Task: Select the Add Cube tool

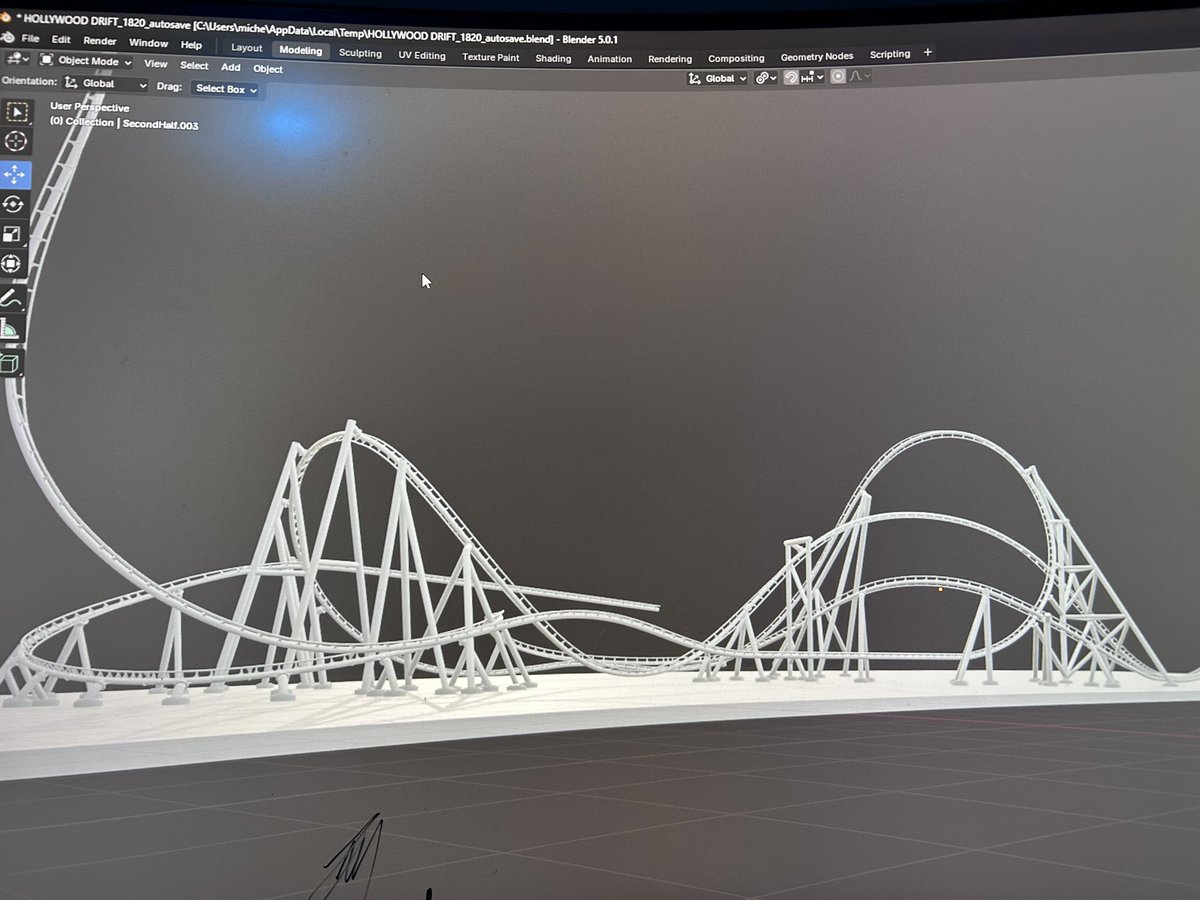Action: [9, 363]
